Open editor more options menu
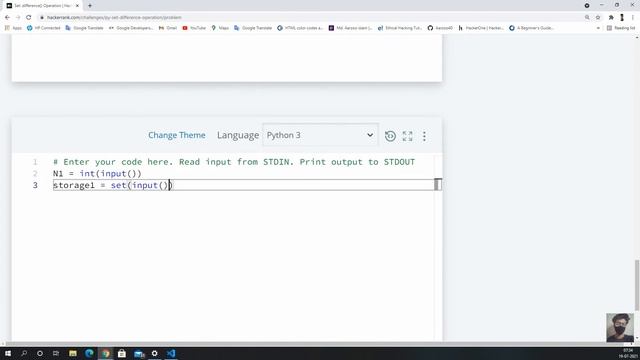The height and width of the screenshot is (360, 640). [424, 136]
